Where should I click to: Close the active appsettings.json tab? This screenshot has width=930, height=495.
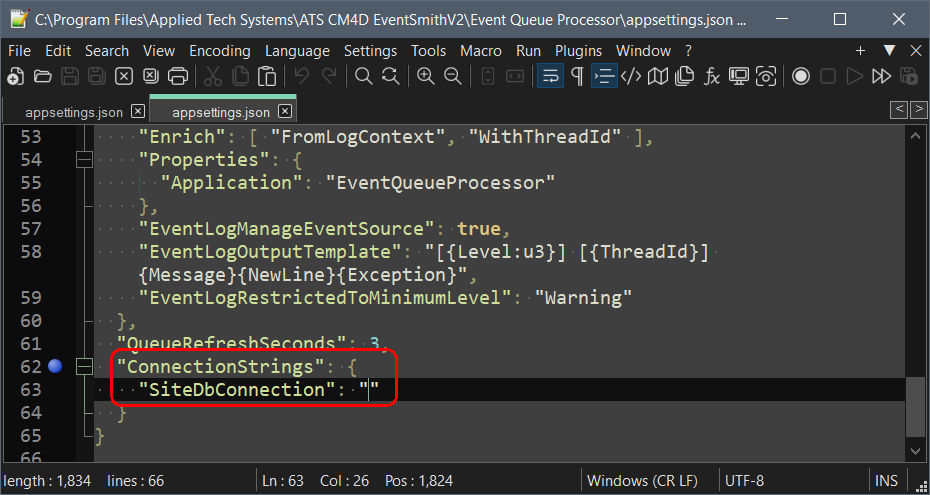click(285, 112)
